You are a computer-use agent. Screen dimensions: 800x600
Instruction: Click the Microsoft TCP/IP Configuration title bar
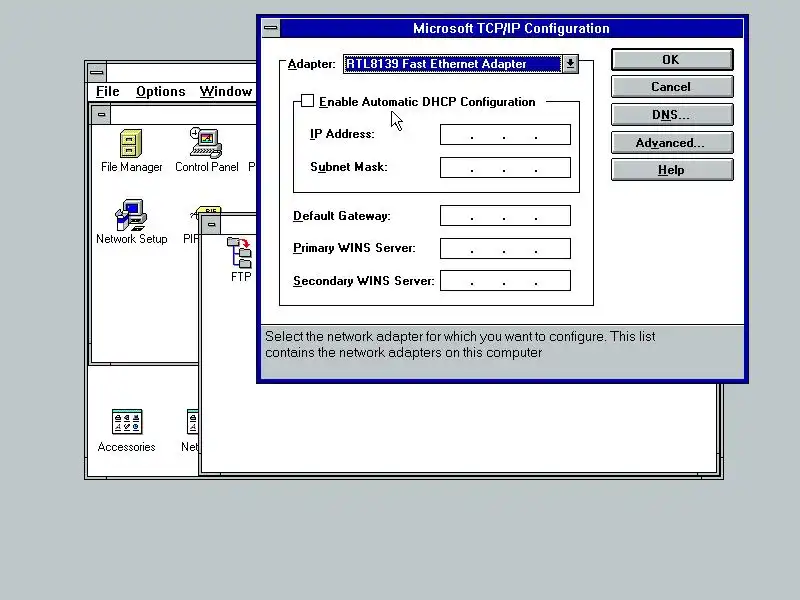pos(511,28)
